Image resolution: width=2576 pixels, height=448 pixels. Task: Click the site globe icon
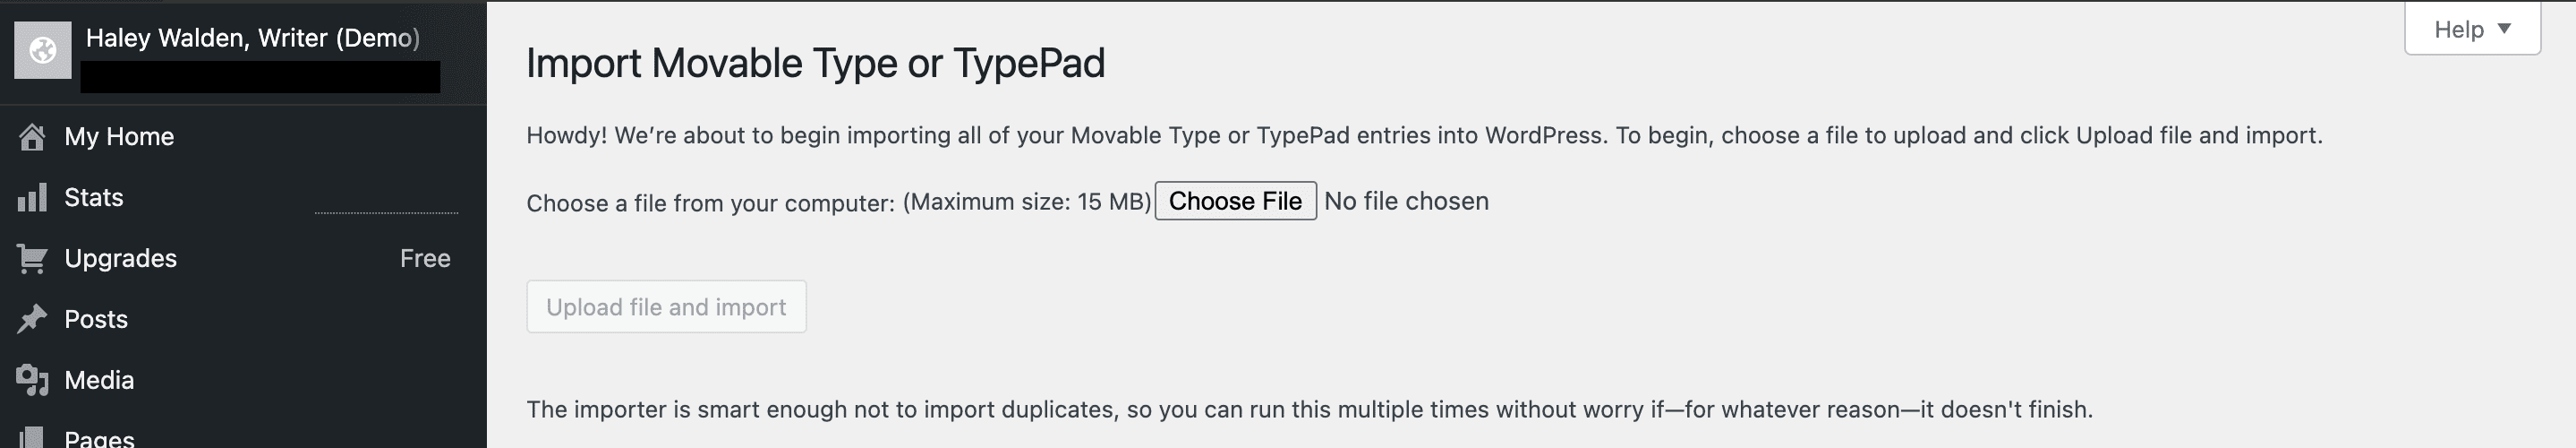coord(43,50)
